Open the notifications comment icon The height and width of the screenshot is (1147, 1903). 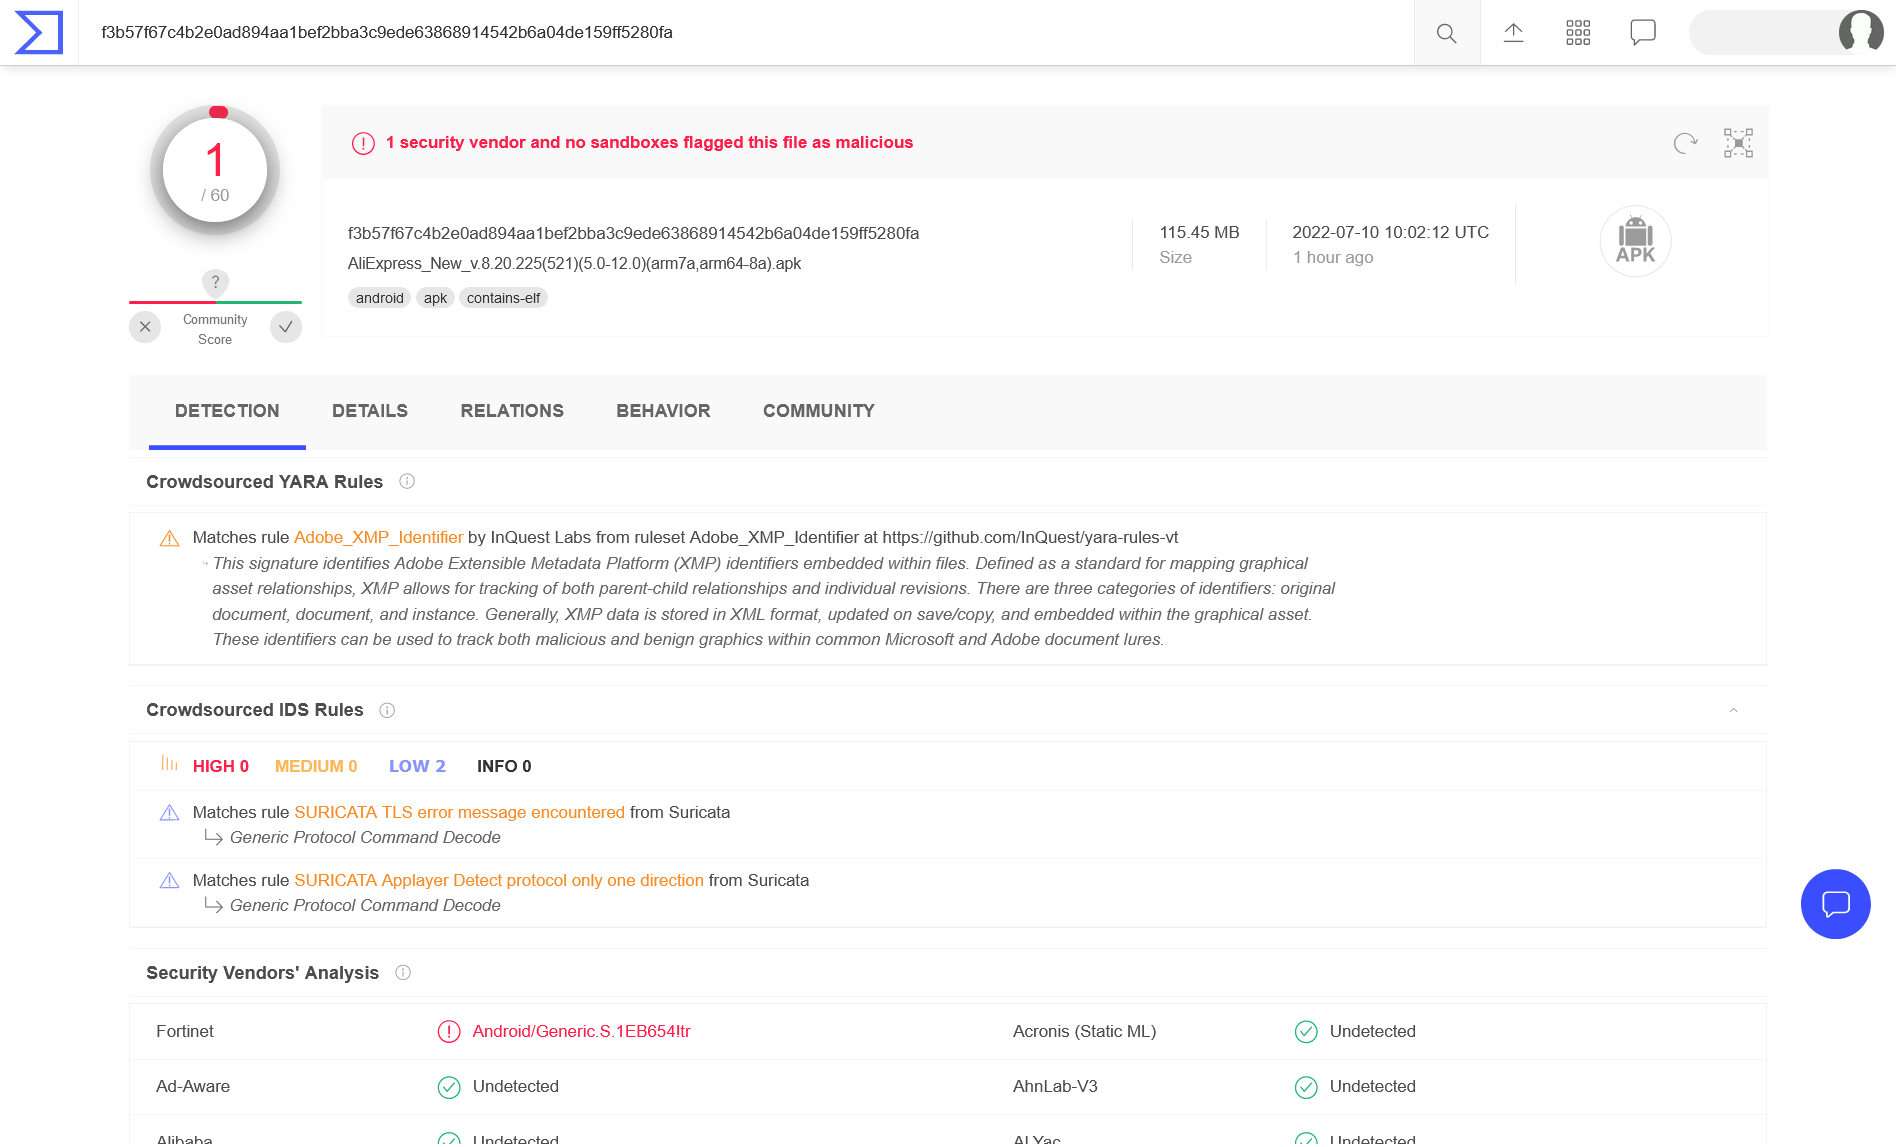(x=1642, y=33)
